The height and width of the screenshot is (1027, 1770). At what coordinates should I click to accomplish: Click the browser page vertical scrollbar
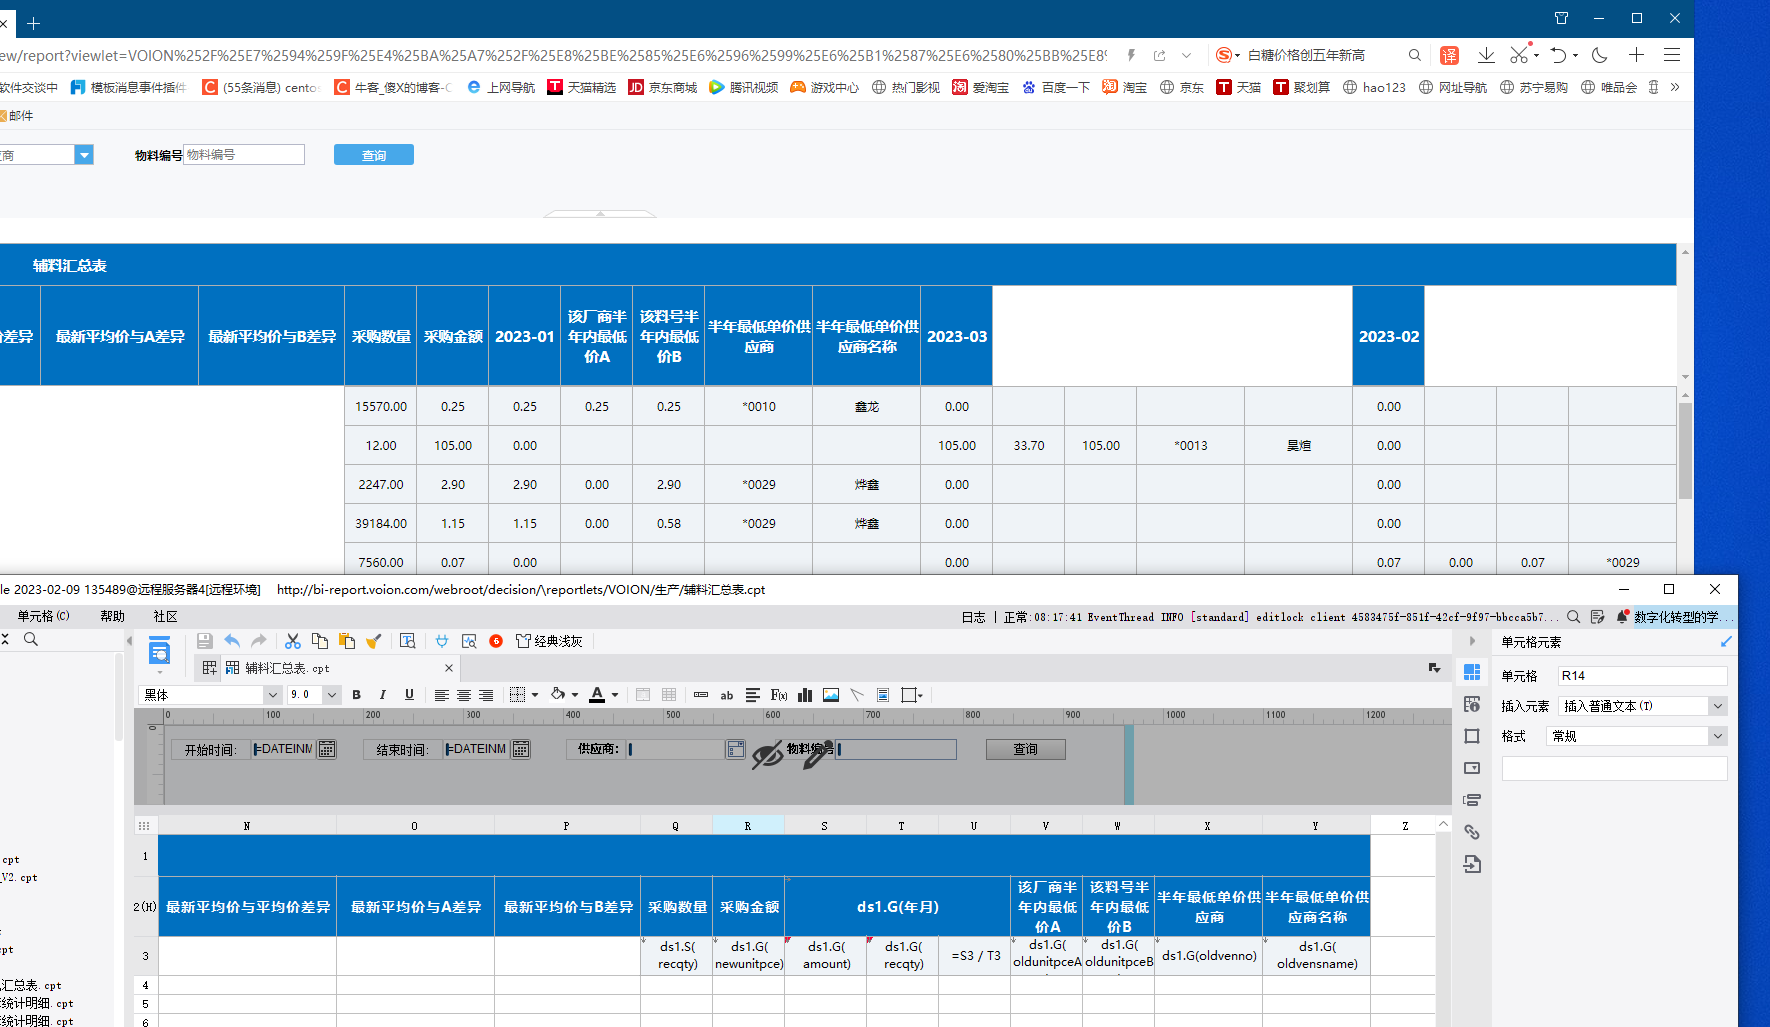click(x=1685, y=450)
